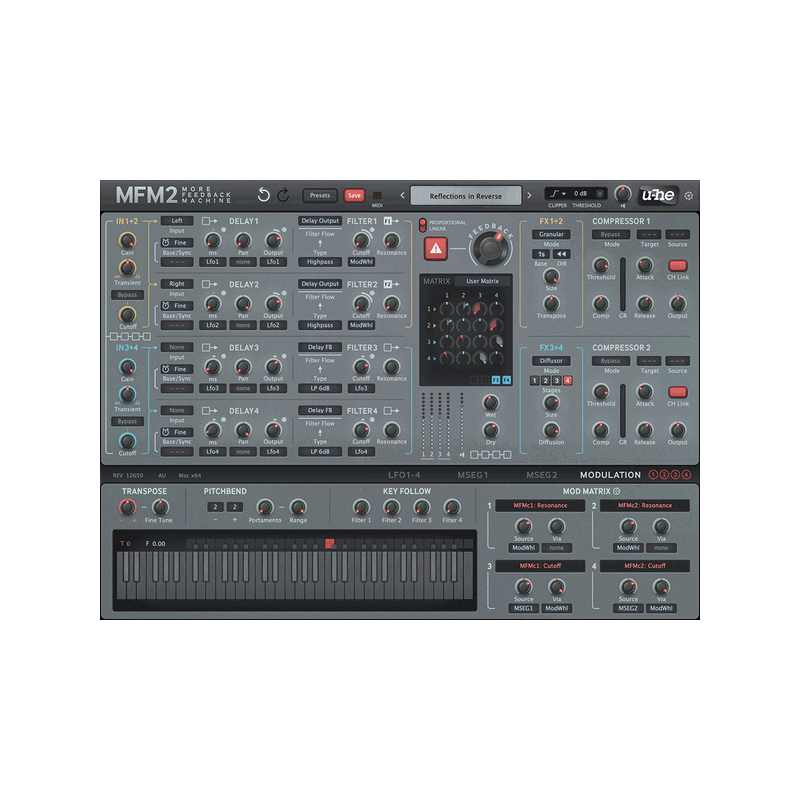The image size is (800, 800).
Task: Click the undo arrow icon
Action: 263,195
